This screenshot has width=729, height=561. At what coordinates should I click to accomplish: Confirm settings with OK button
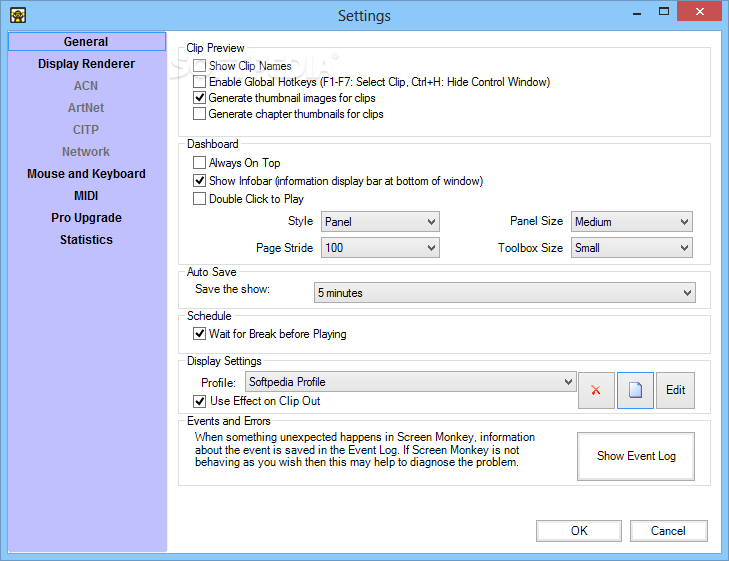pos(579,531)
